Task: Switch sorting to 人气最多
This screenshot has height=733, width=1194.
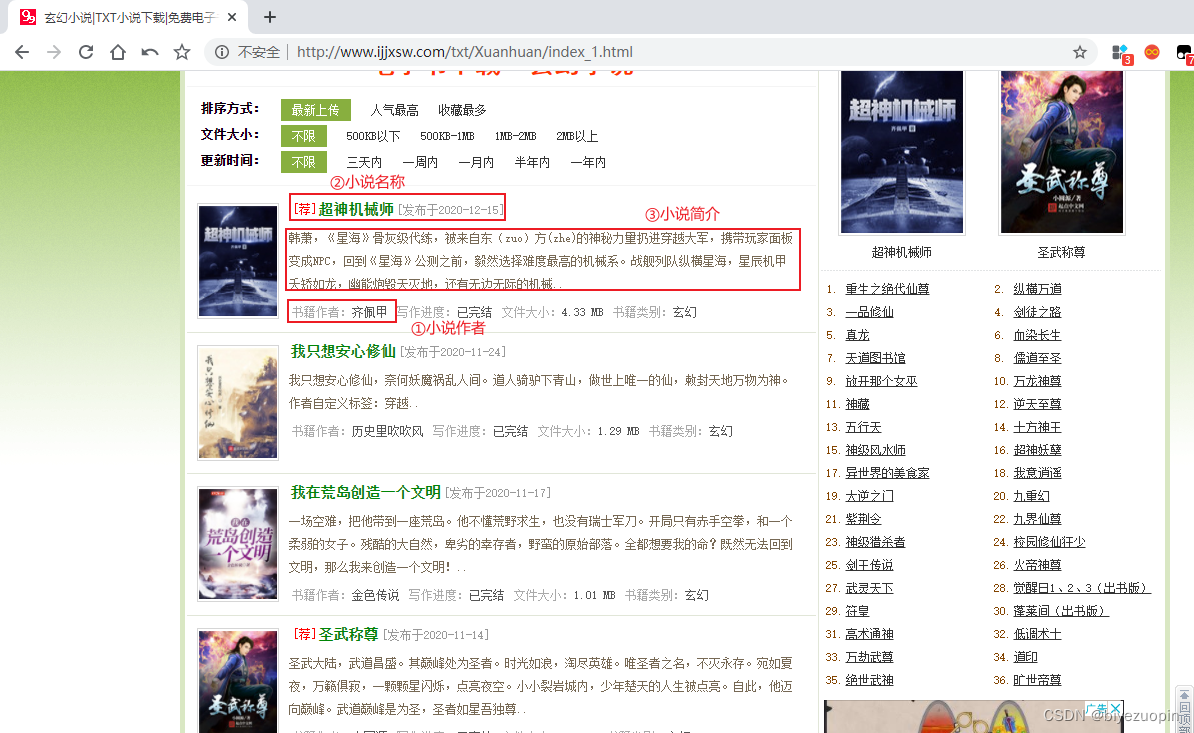Action: [394, 110]
